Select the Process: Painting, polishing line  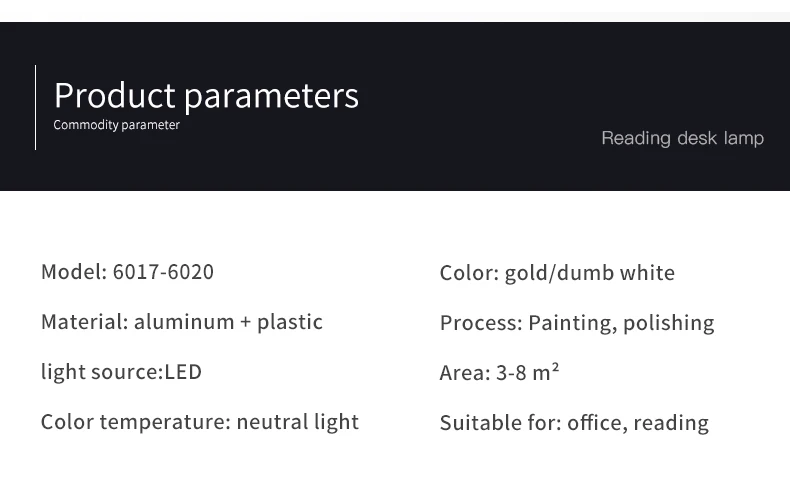click(x=577, y=323)
